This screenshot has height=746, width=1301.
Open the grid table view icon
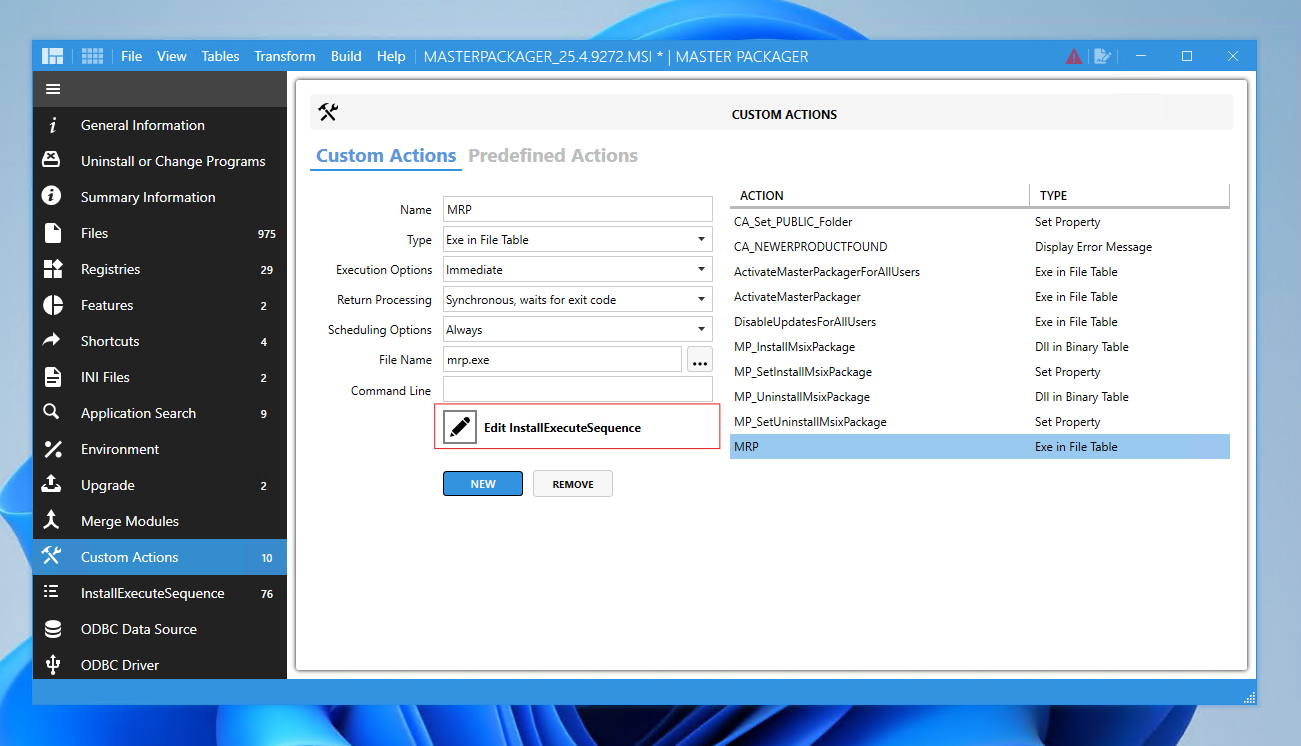pyautogui.click(x=93, y=56)
